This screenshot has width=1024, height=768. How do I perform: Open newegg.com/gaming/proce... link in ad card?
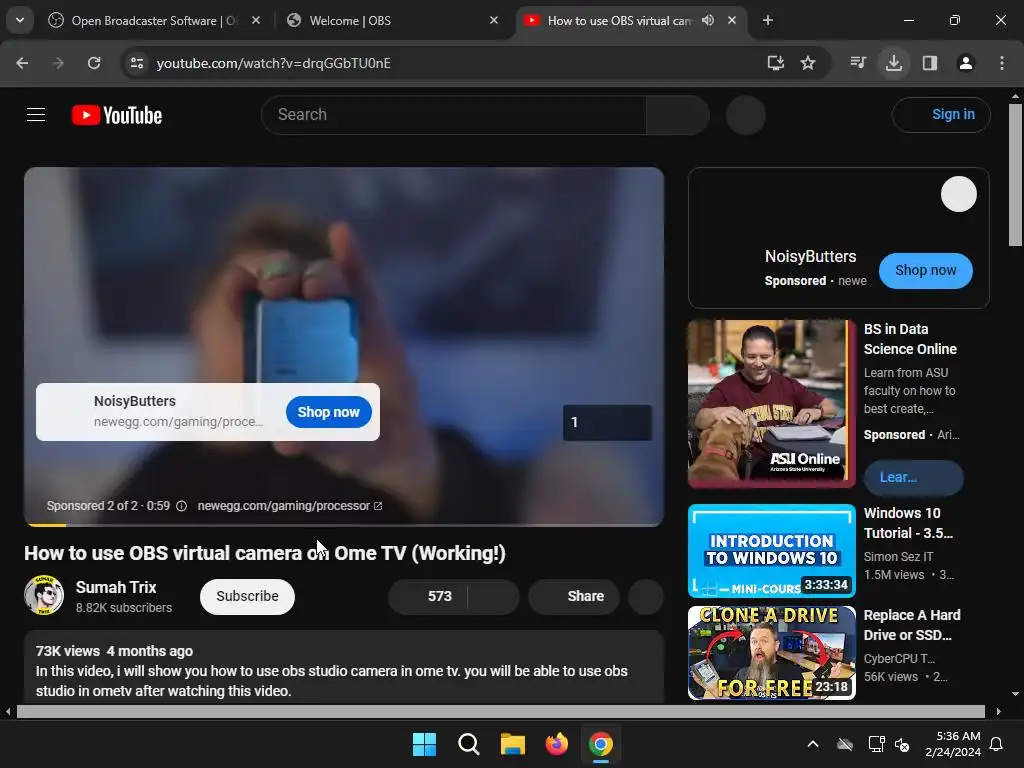[178, 422]
